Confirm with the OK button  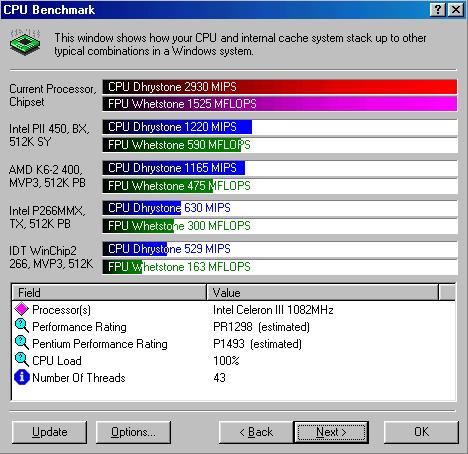click(421, 432)
